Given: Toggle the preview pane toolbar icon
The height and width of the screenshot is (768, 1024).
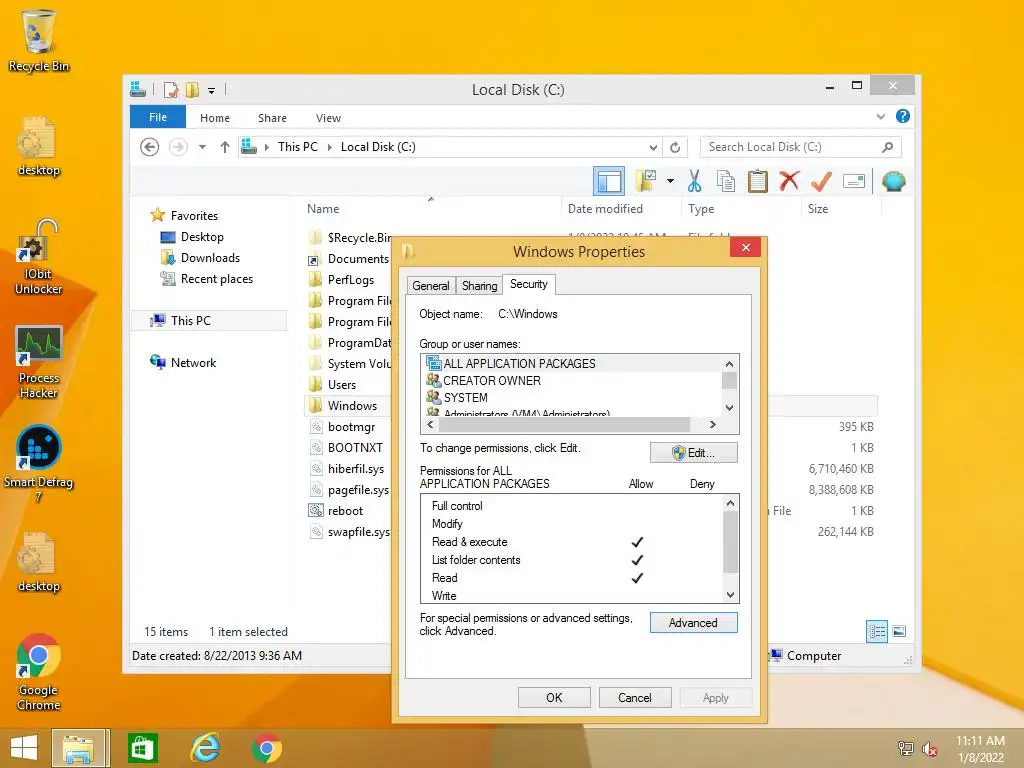Looking at the screenshot, I should coord(609,181).
